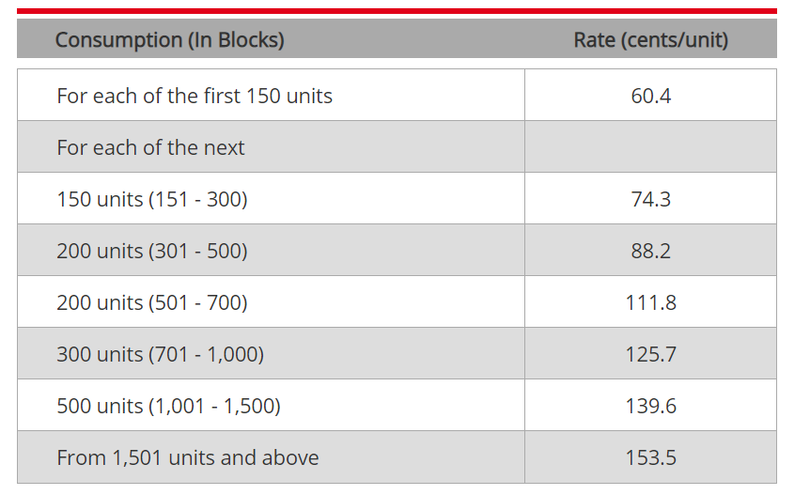Click the red bar above the table header

click(x=397, y=11)
